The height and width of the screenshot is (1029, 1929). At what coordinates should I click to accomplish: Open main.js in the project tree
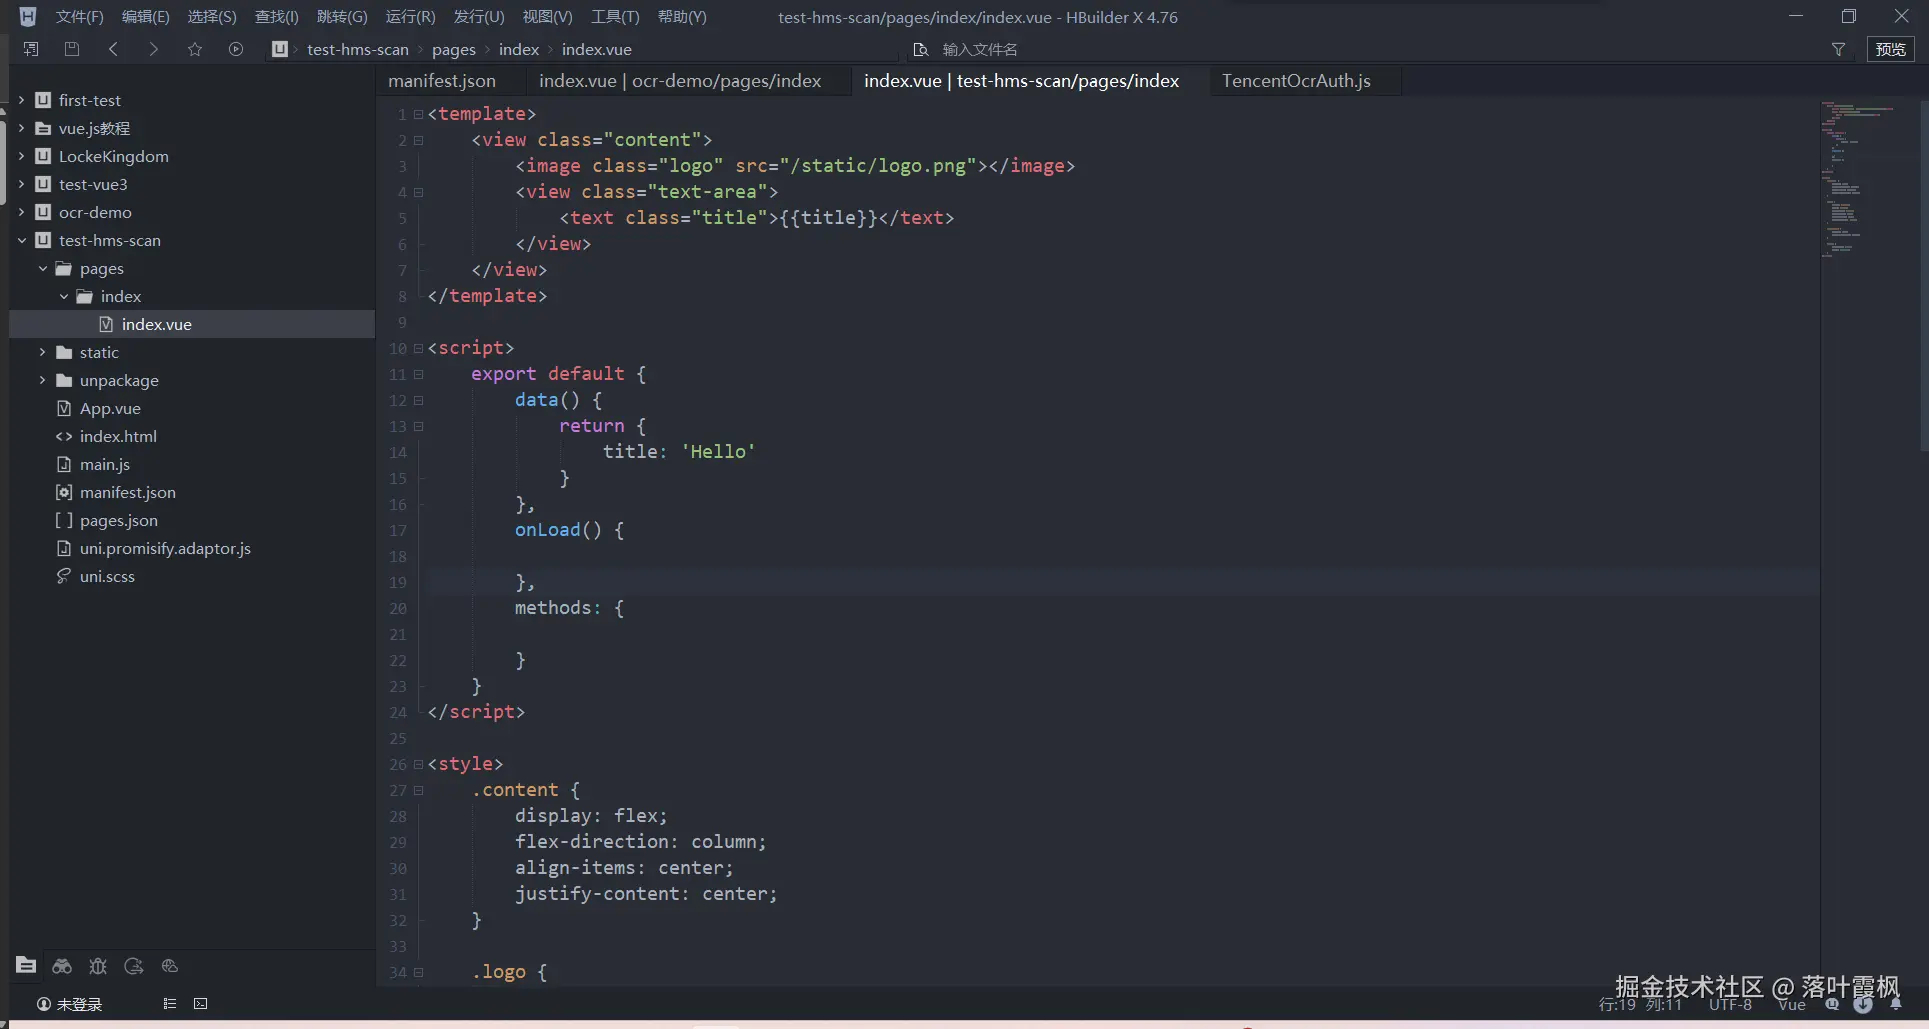(x=105, y=464)
